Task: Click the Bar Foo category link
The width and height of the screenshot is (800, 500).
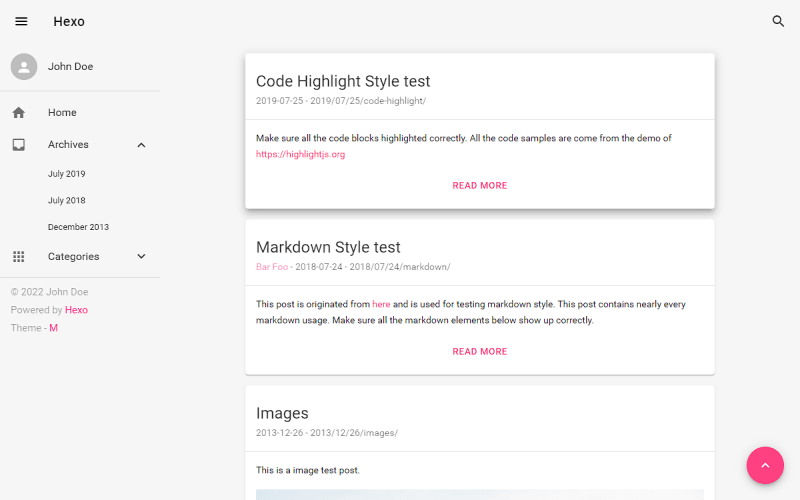Action: pyautogui.click(x=272, y=267)
